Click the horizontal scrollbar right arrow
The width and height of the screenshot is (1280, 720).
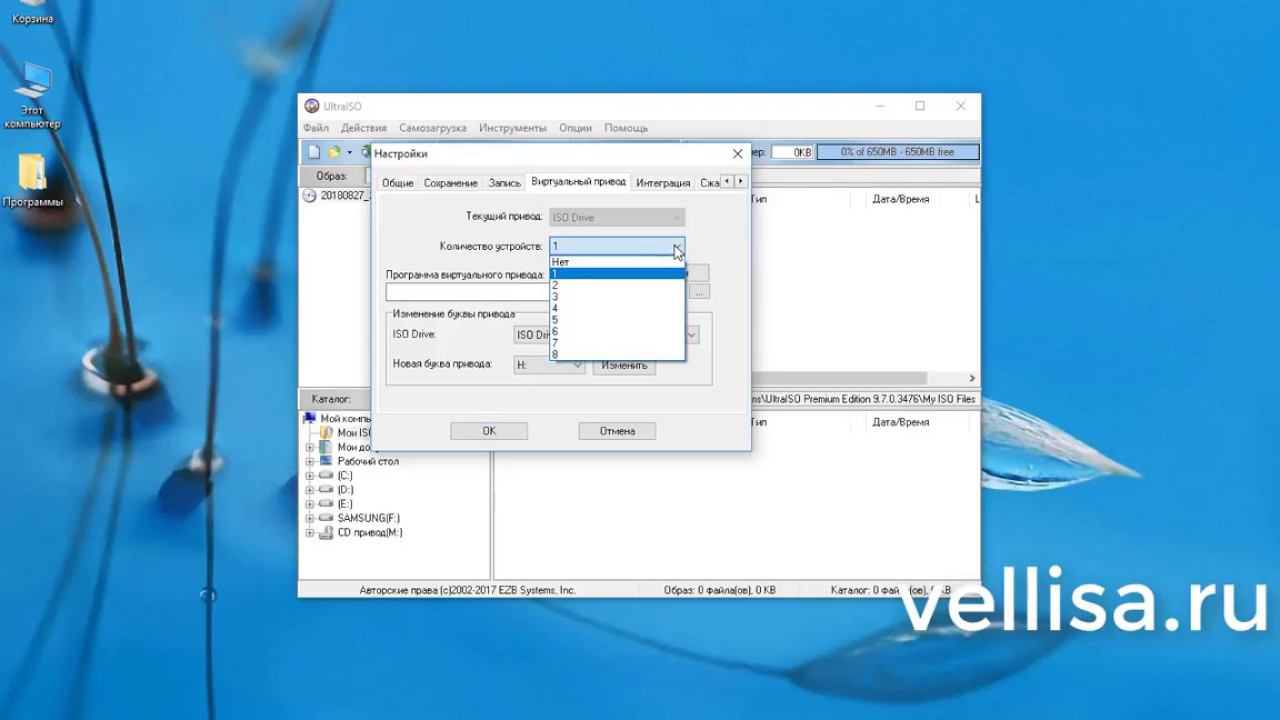(972, 378)
